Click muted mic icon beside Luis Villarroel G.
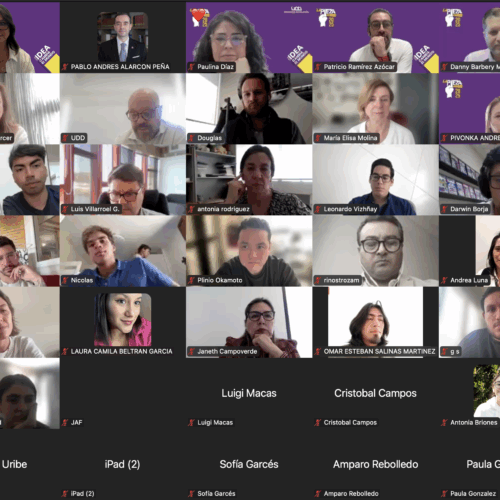The height and width of the screenshot is (500, 500). click(65, 209)
